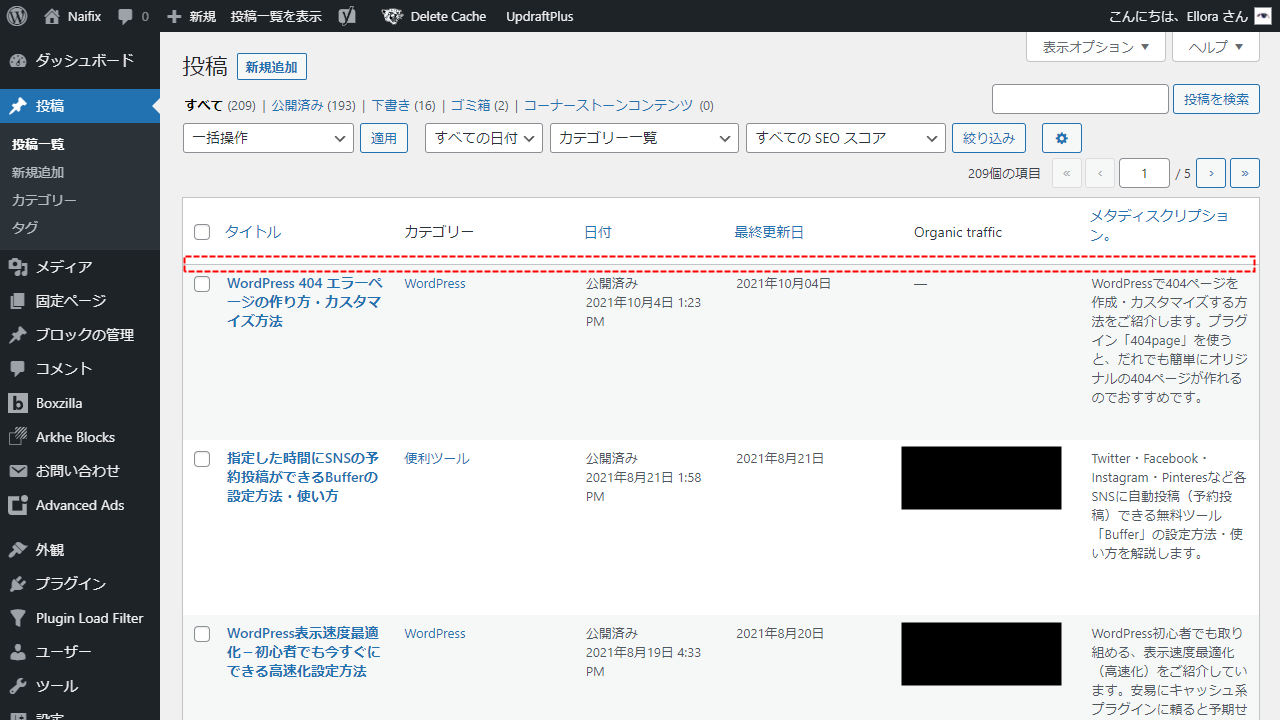Click the 適用 apply button
This screenshot has height=720, width=1280.
tap(384, 138)
